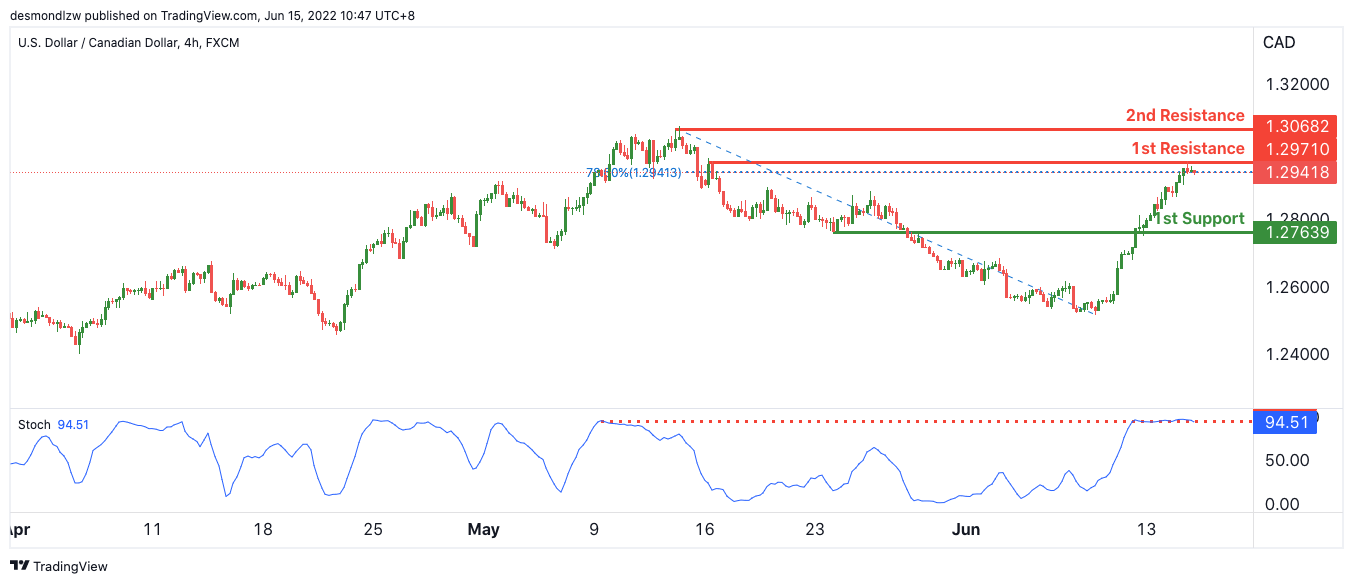The height and width of the screenshot is (583, 1353).
Task: Click the CAD currency label
Action: (1279, 43)
